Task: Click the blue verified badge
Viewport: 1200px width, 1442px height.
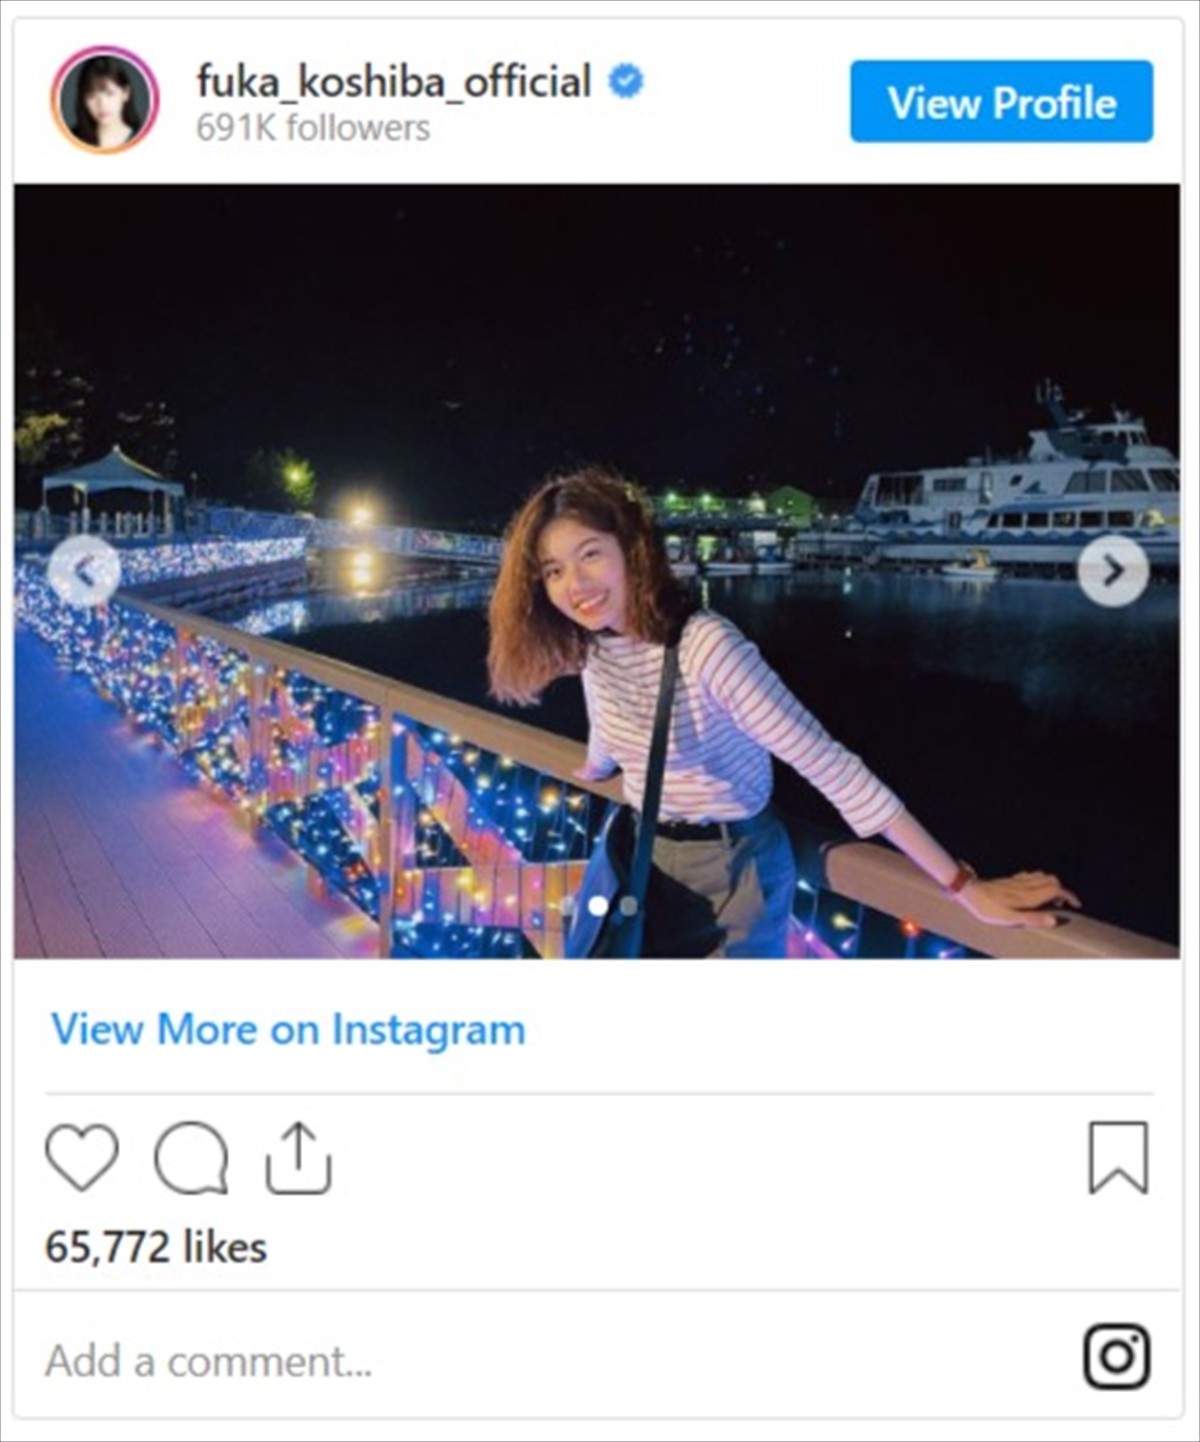Action: click(x=627, y=82)
